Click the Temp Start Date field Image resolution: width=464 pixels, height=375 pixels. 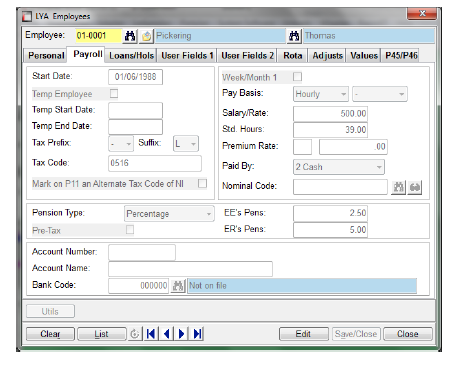(x=135, y=110)
